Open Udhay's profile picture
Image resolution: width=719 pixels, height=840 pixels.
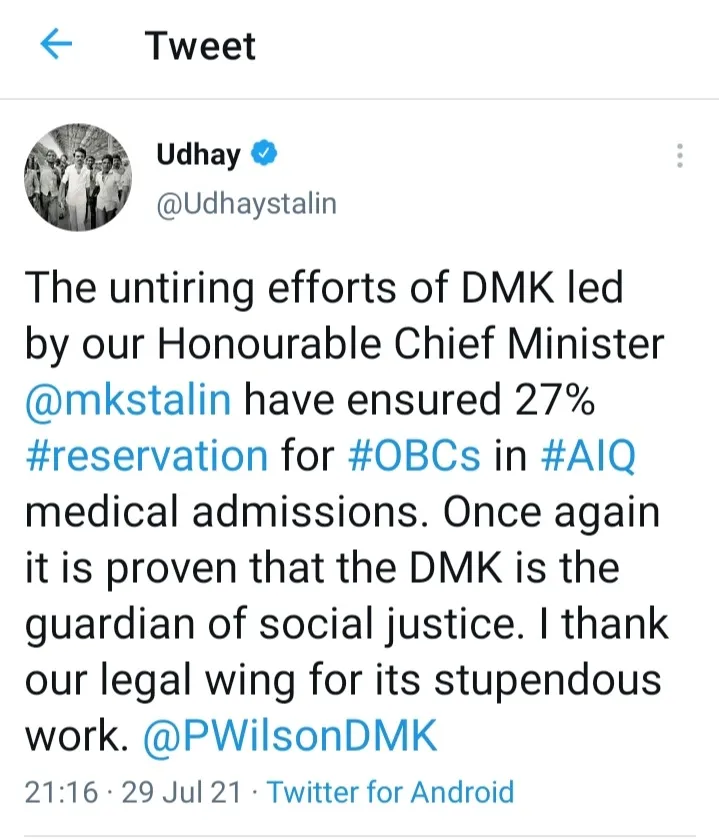tap(78, 178)
